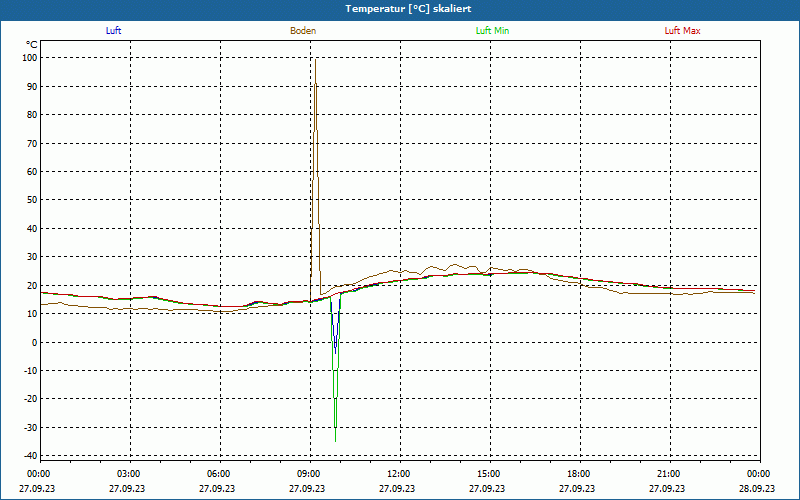Click the °C unit label on y-axis
800x500 pixels.
(x=32, y=45)
